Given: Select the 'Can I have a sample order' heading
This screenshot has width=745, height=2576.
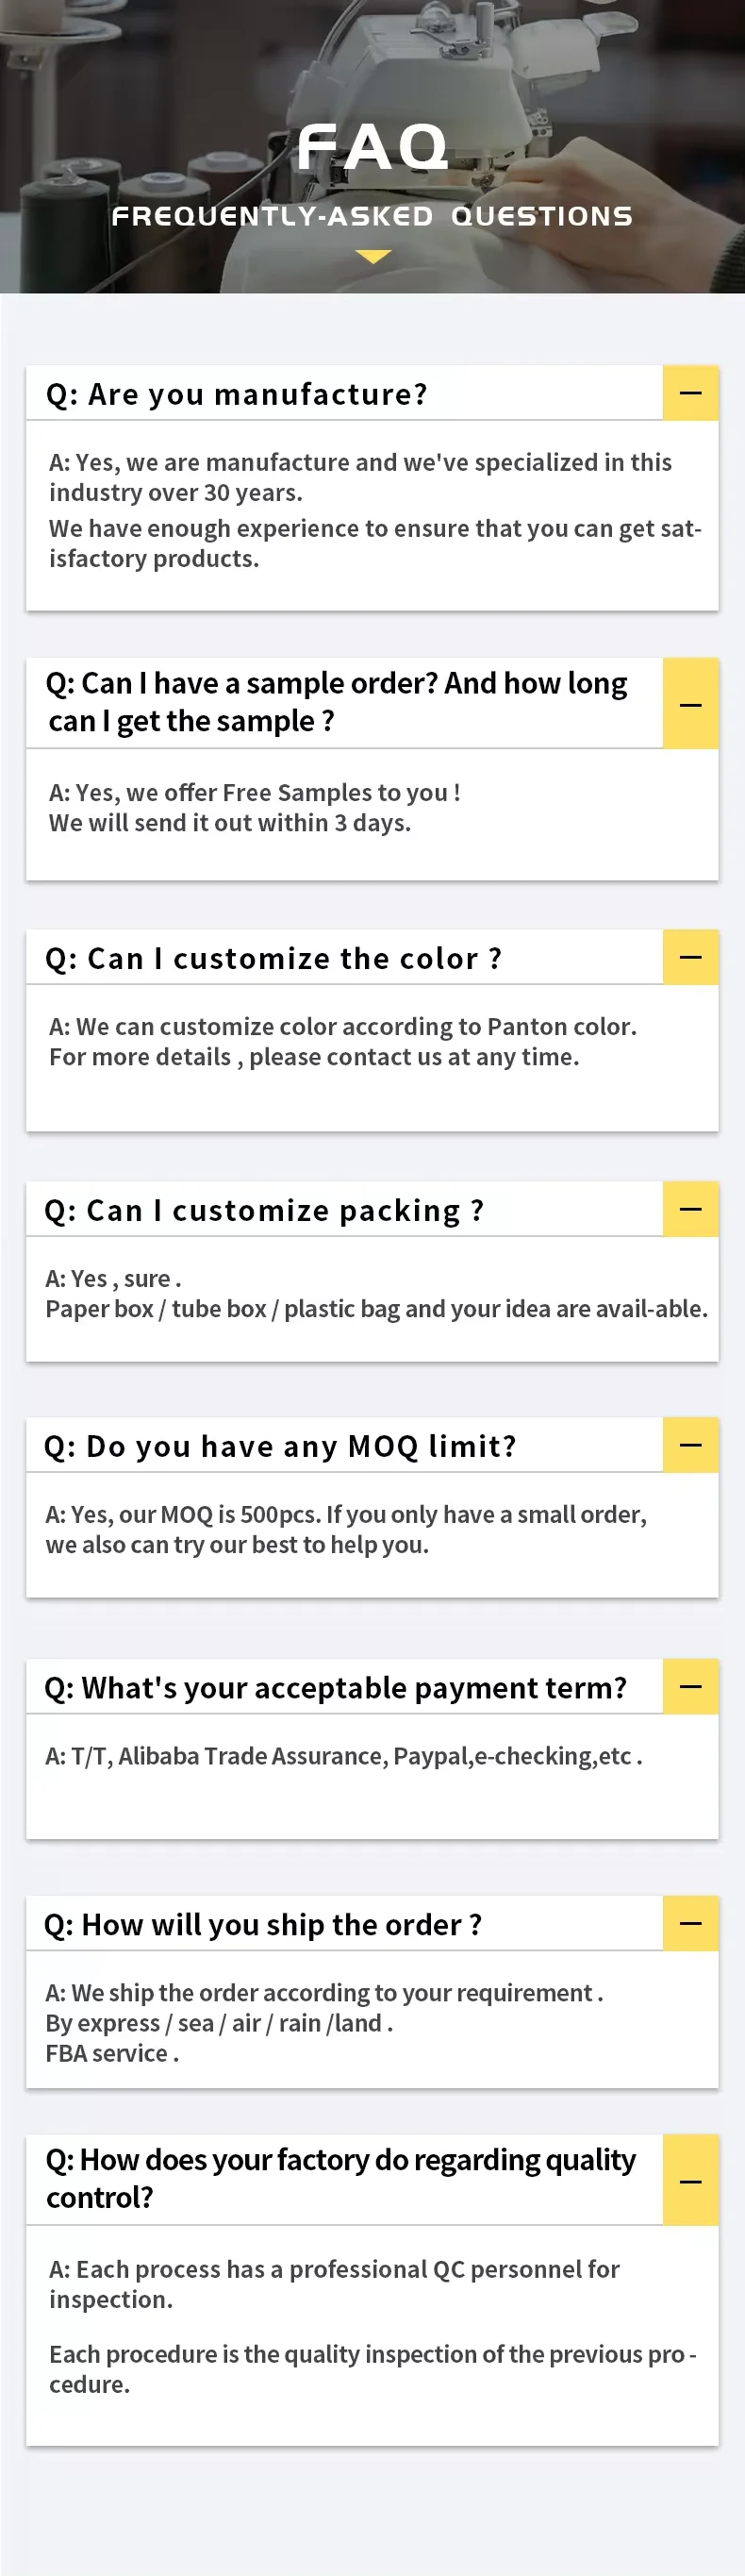Looking at the screenshot, I should 336,702.
